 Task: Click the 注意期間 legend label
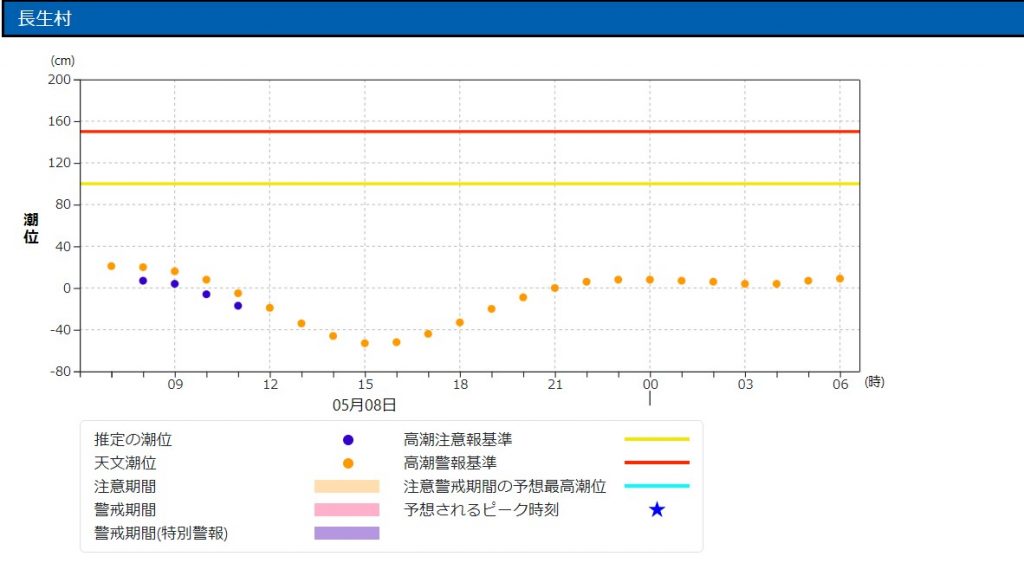point(125,487)
